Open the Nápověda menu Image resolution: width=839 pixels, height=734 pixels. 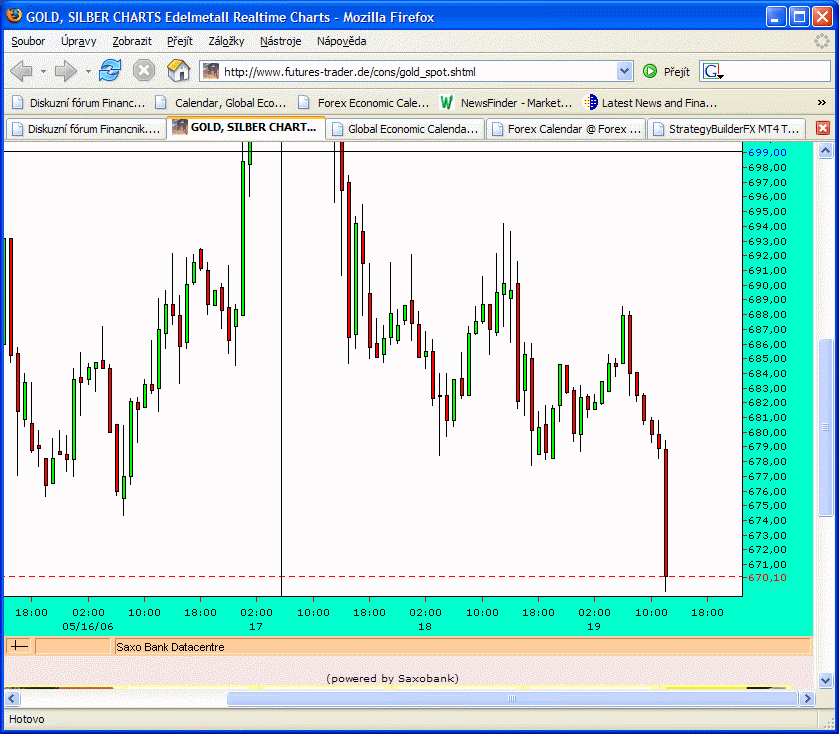[x=341, y=41]
